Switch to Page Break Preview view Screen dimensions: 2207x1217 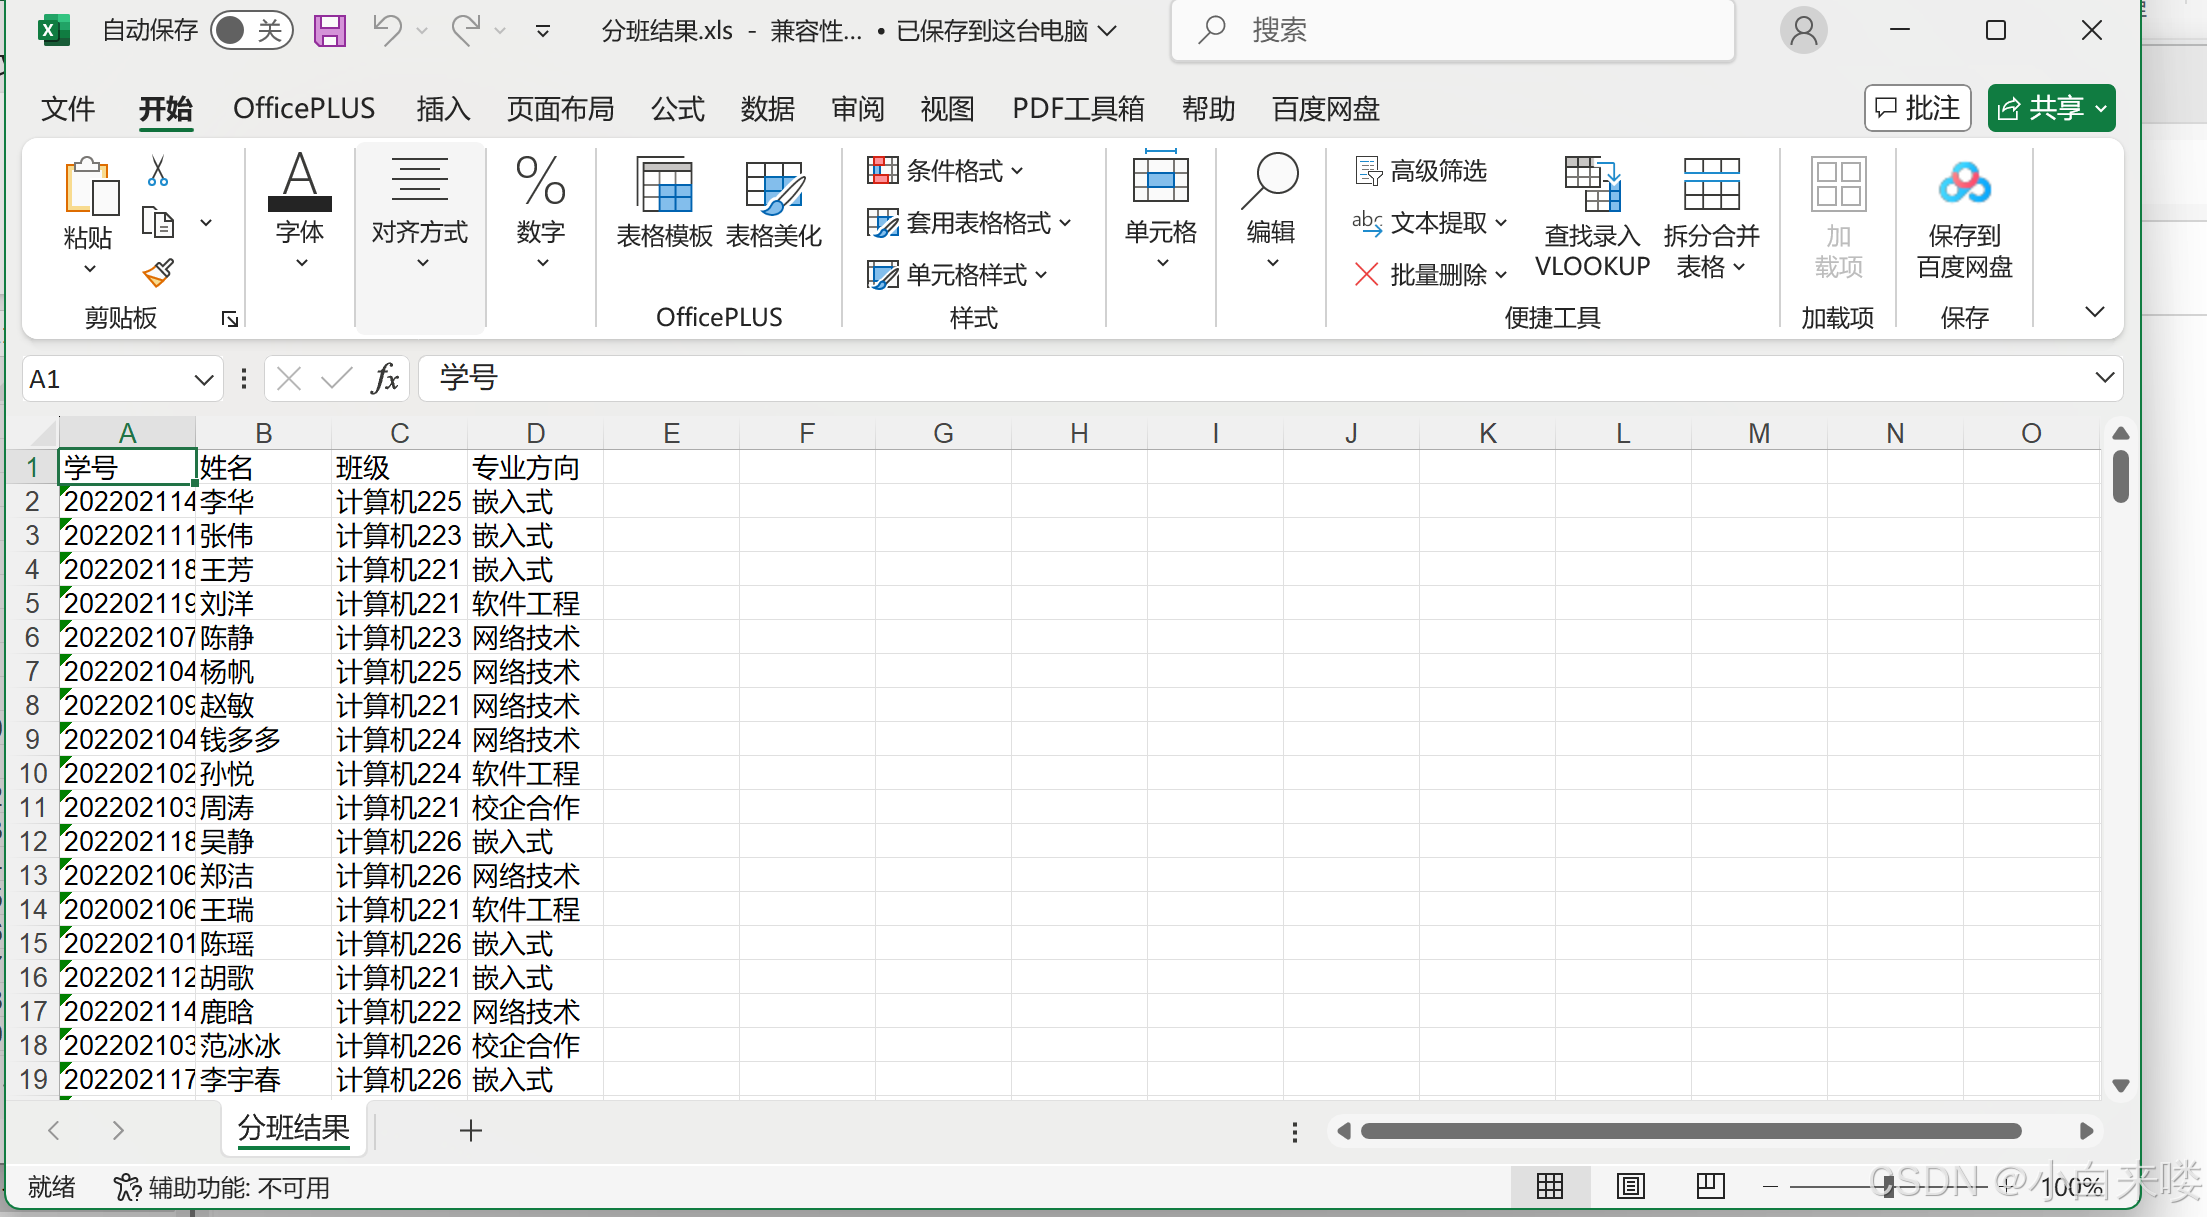pyautogui.click(x=1710, y=1186)
